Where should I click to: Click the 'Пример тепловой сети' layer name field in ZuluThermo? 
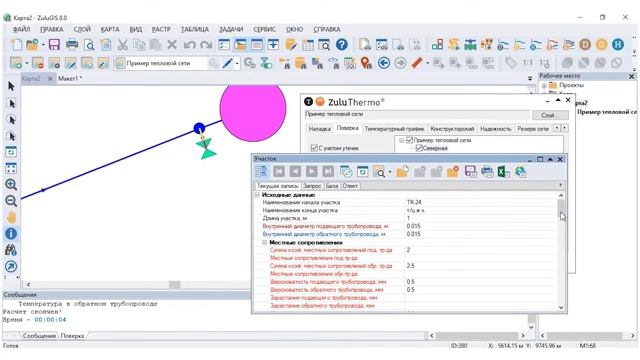tap(417, 114)
